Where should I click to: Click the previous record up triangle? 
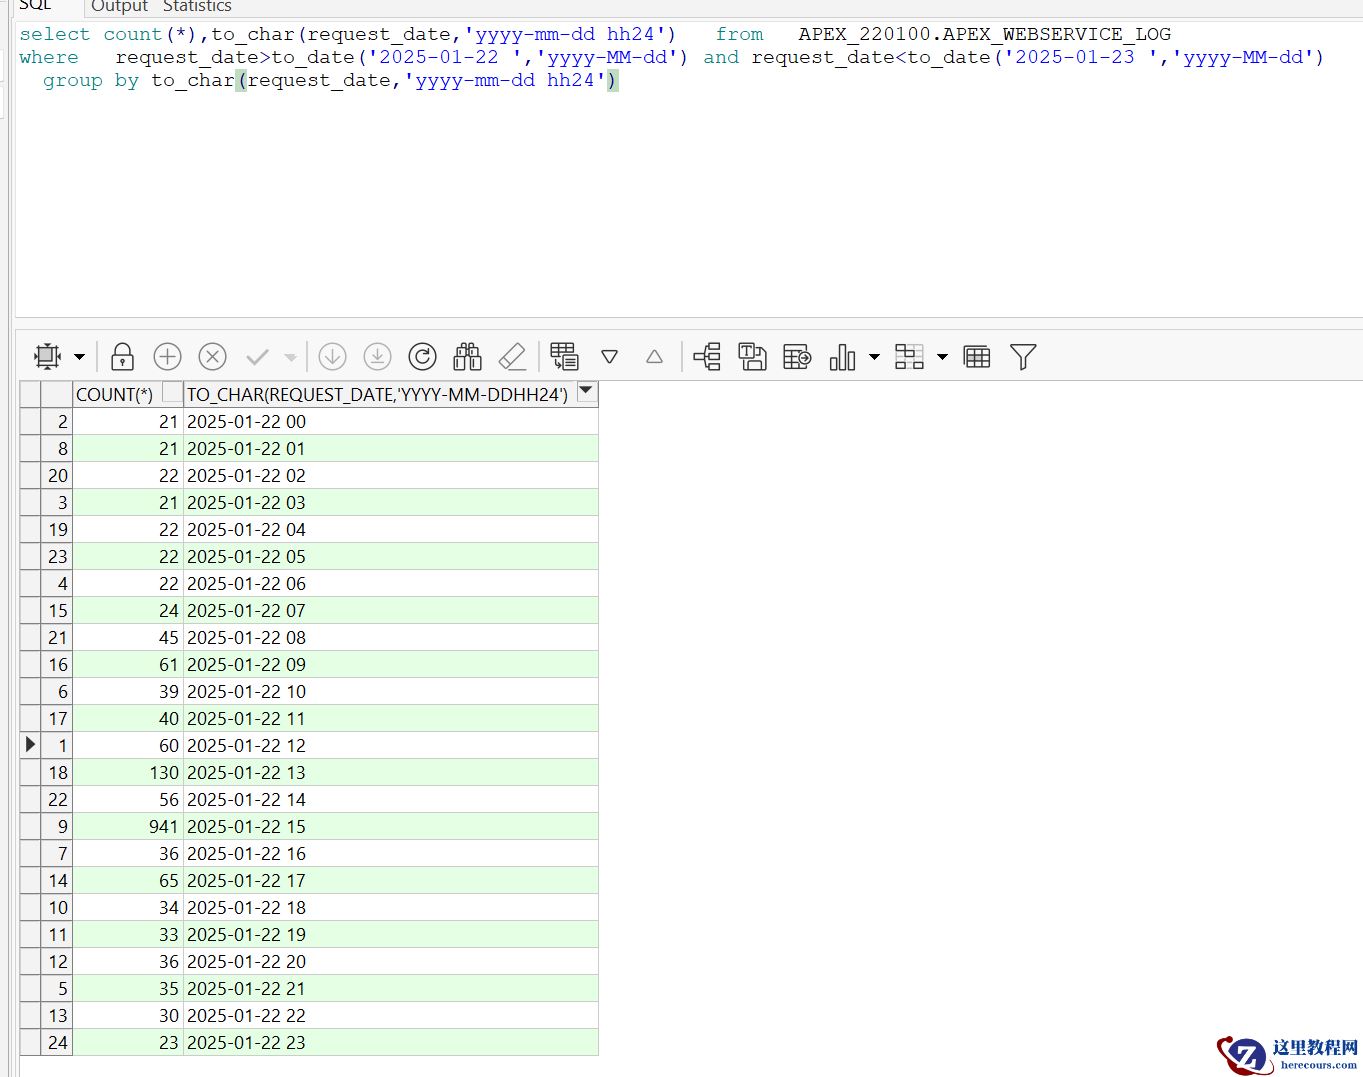(x=654, y=357)
